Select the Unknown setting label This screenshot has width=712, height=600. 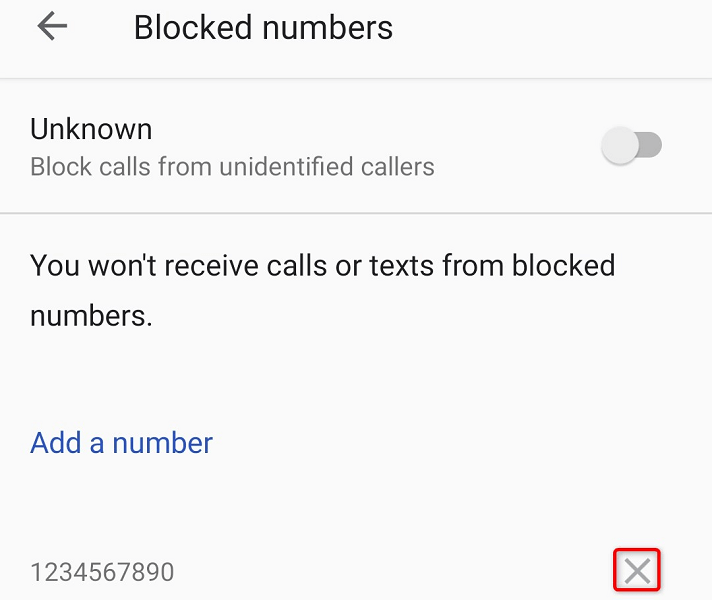[91, 129]
